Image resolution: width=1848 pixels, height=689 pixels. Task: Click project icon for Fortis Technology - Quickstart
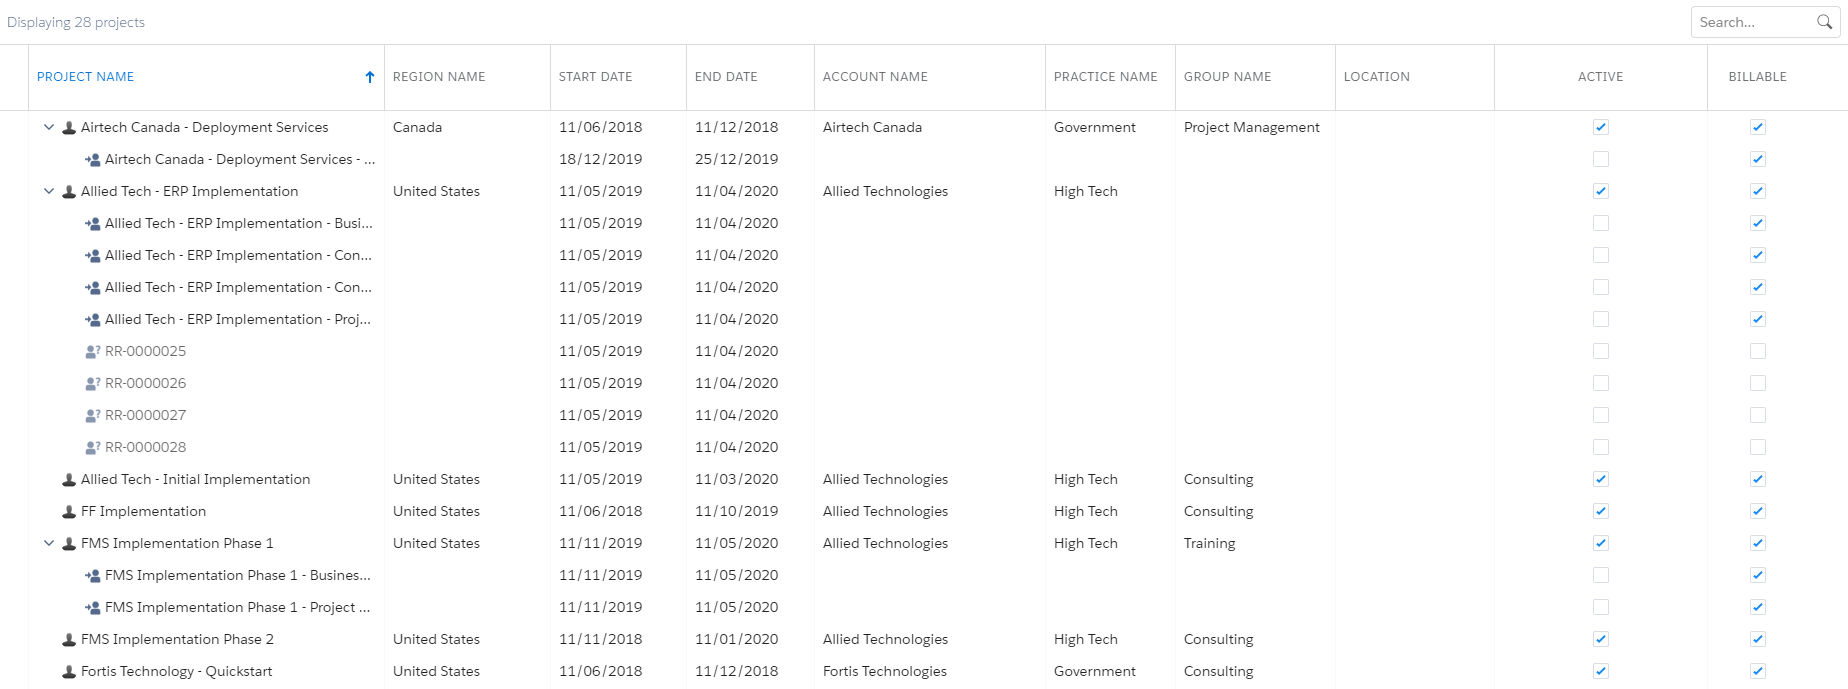click(x=69, y=672)
